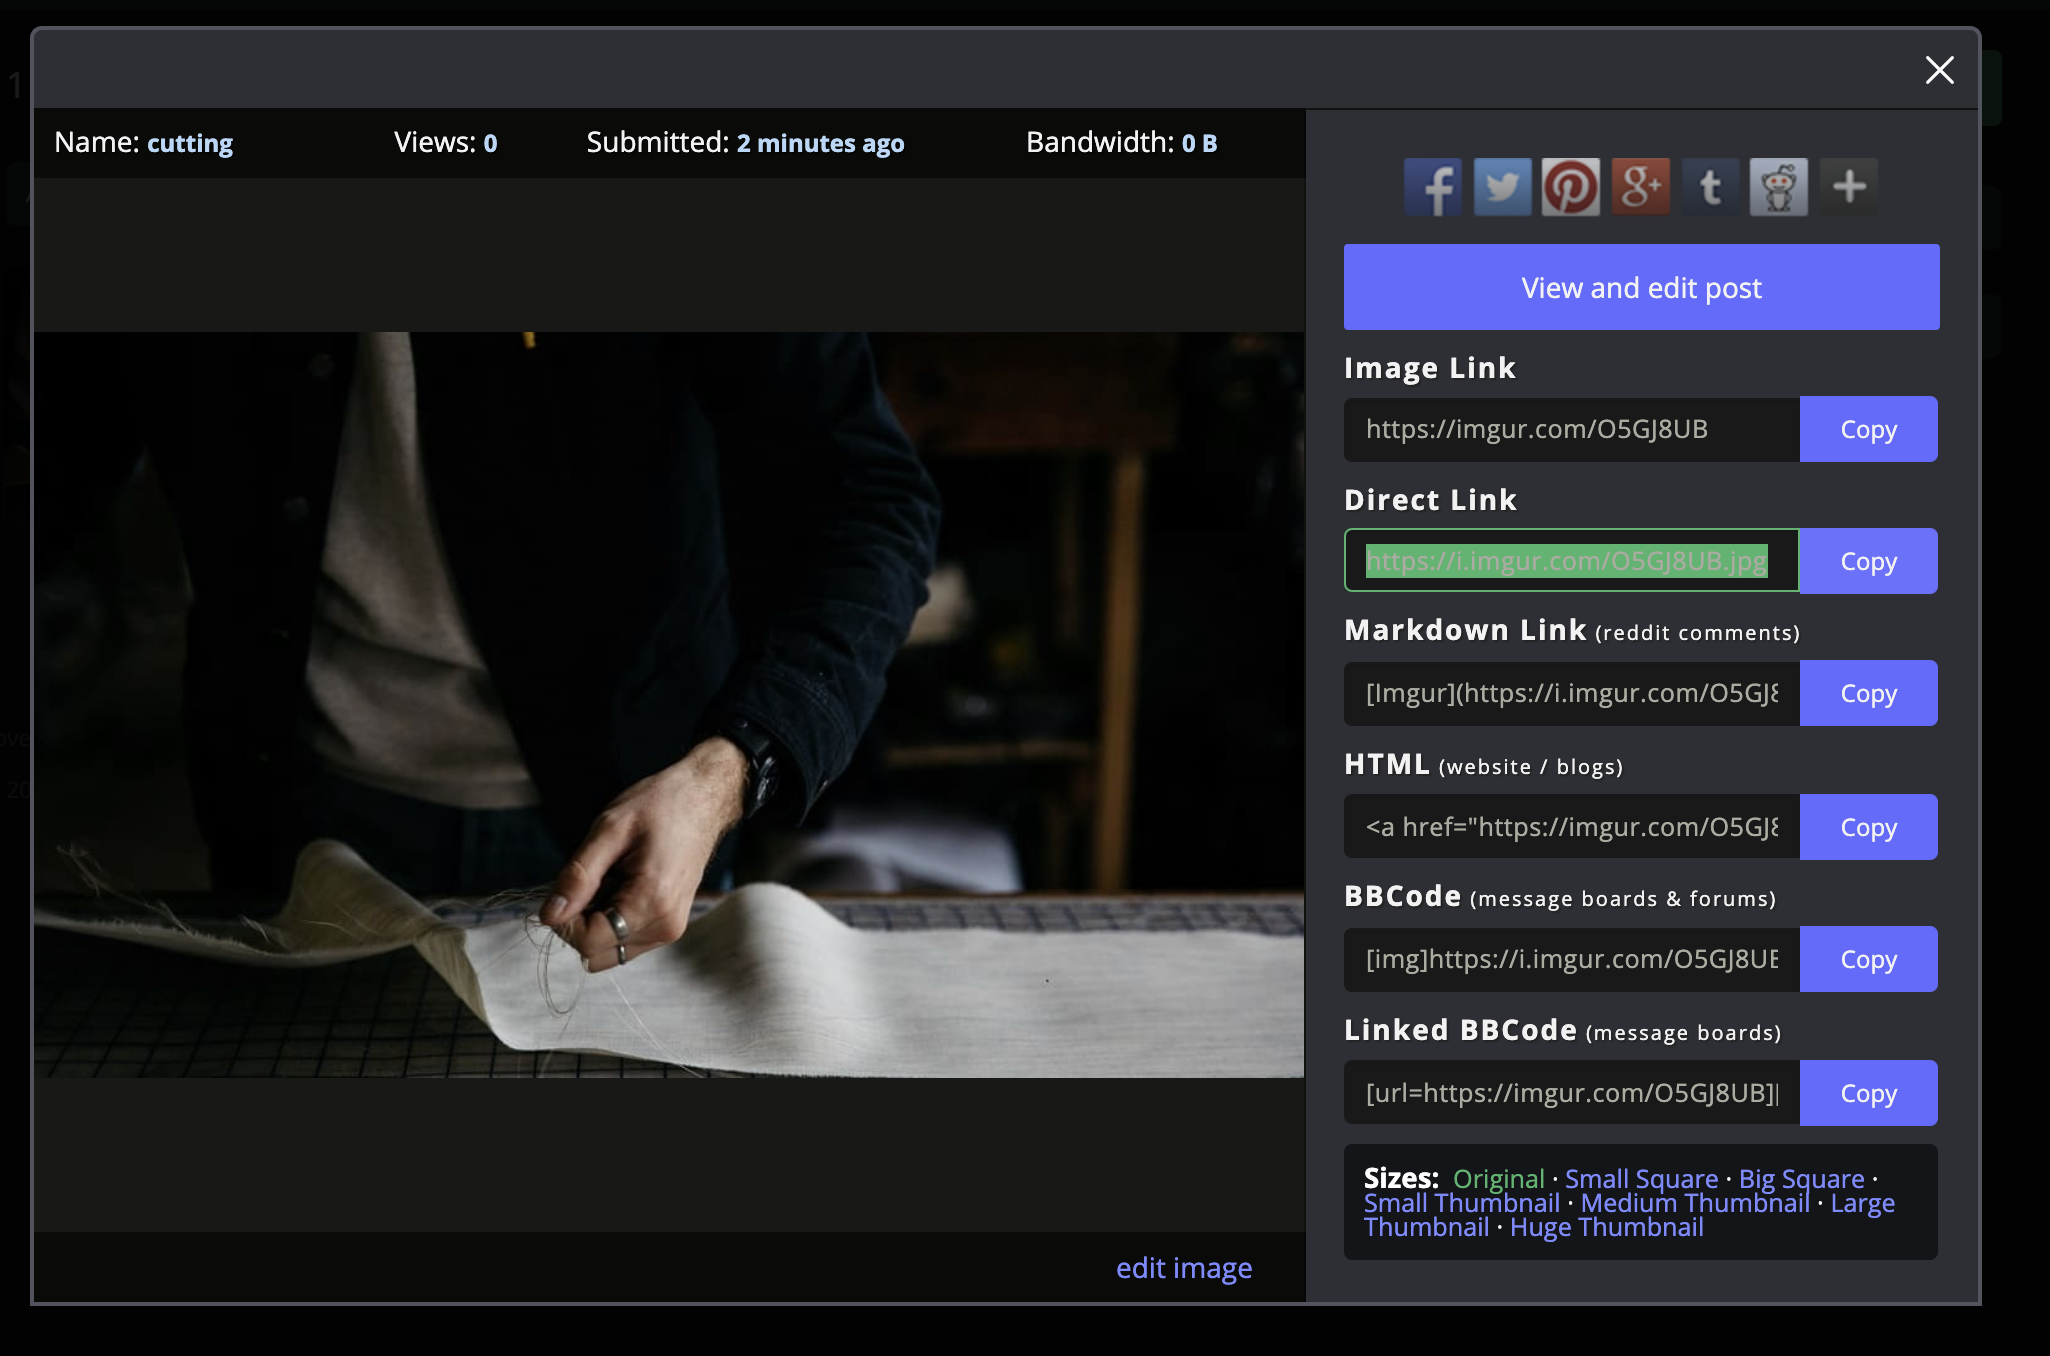The height and width of the screenshot is (1356, 2050).
Task: Copy the Markdown Link text
Action: pyautogui.click(x=1868, y=693)
